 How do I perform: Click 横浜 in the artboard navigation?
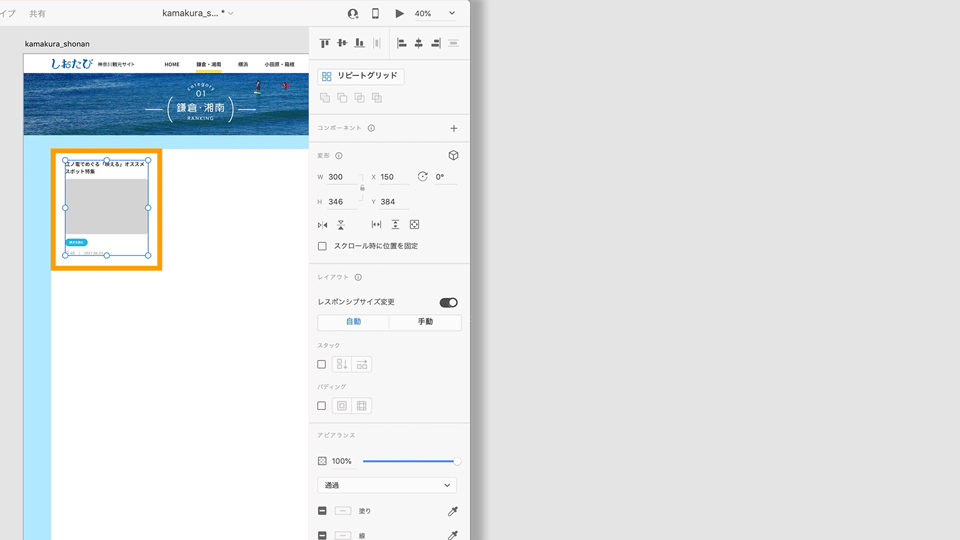click(243, 64)
